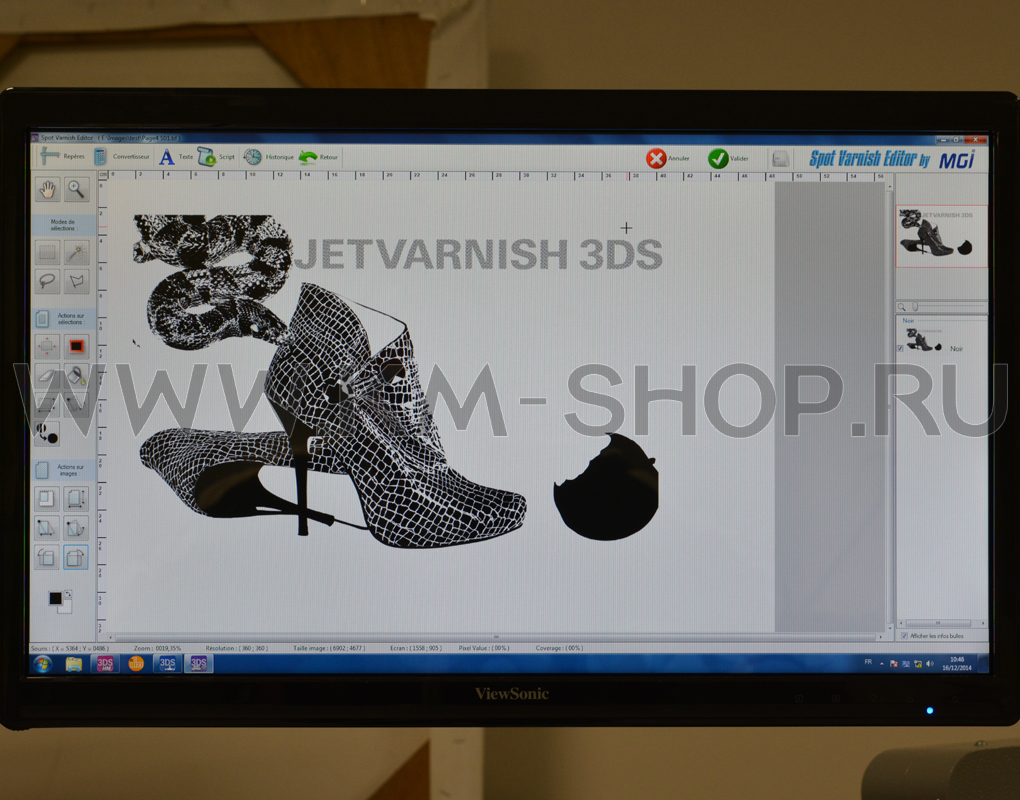Rotate image clockwise highlighted icon
The image size is (1020, 800).
tap(76, 557)
